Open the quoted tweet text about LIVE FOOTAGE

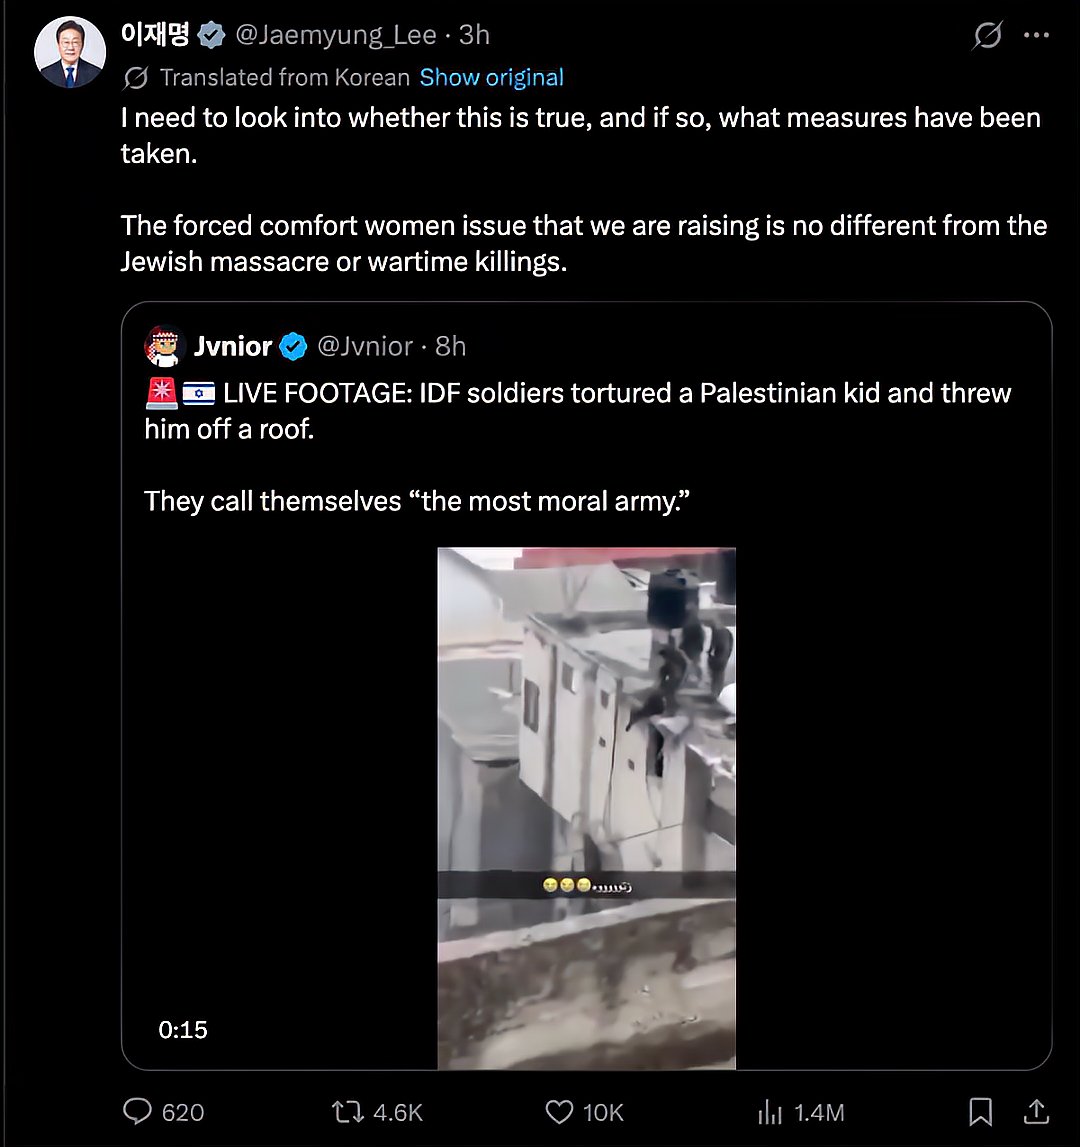click(x=577, y=409)
